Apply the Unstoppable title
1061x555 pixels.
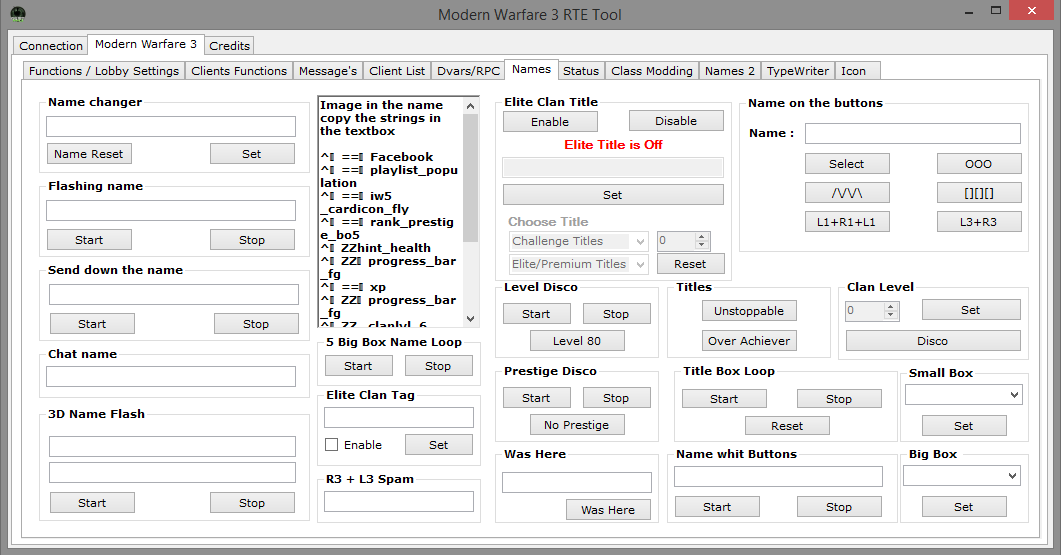(749, 311)
